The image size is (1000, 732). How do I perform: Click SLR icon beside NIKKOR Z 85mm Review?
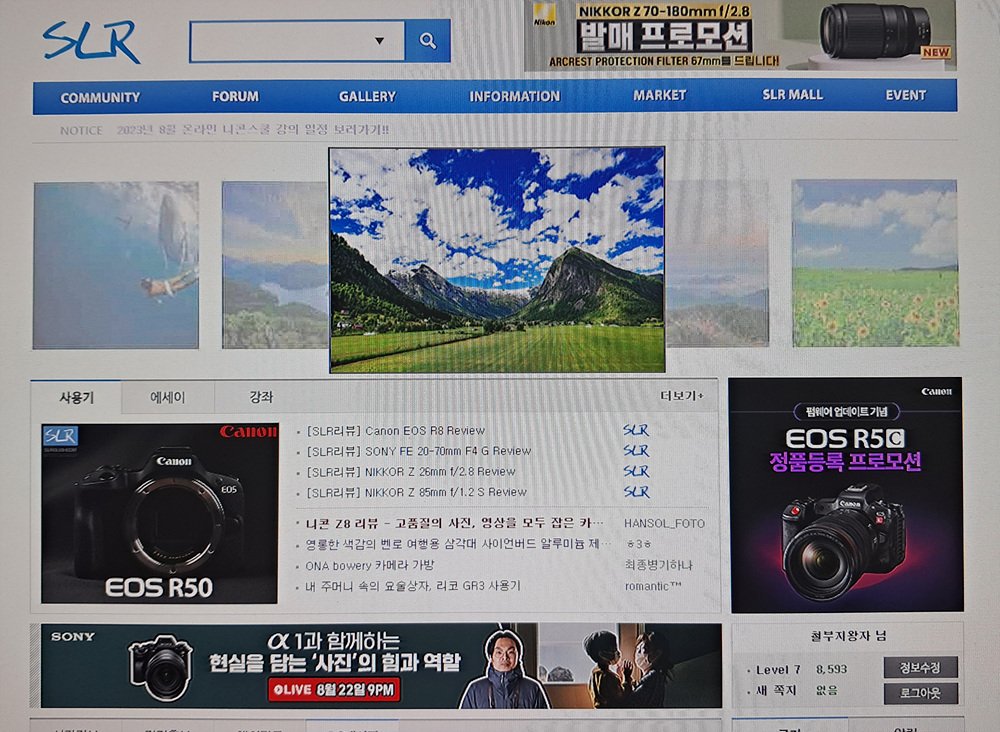[636, 492]
